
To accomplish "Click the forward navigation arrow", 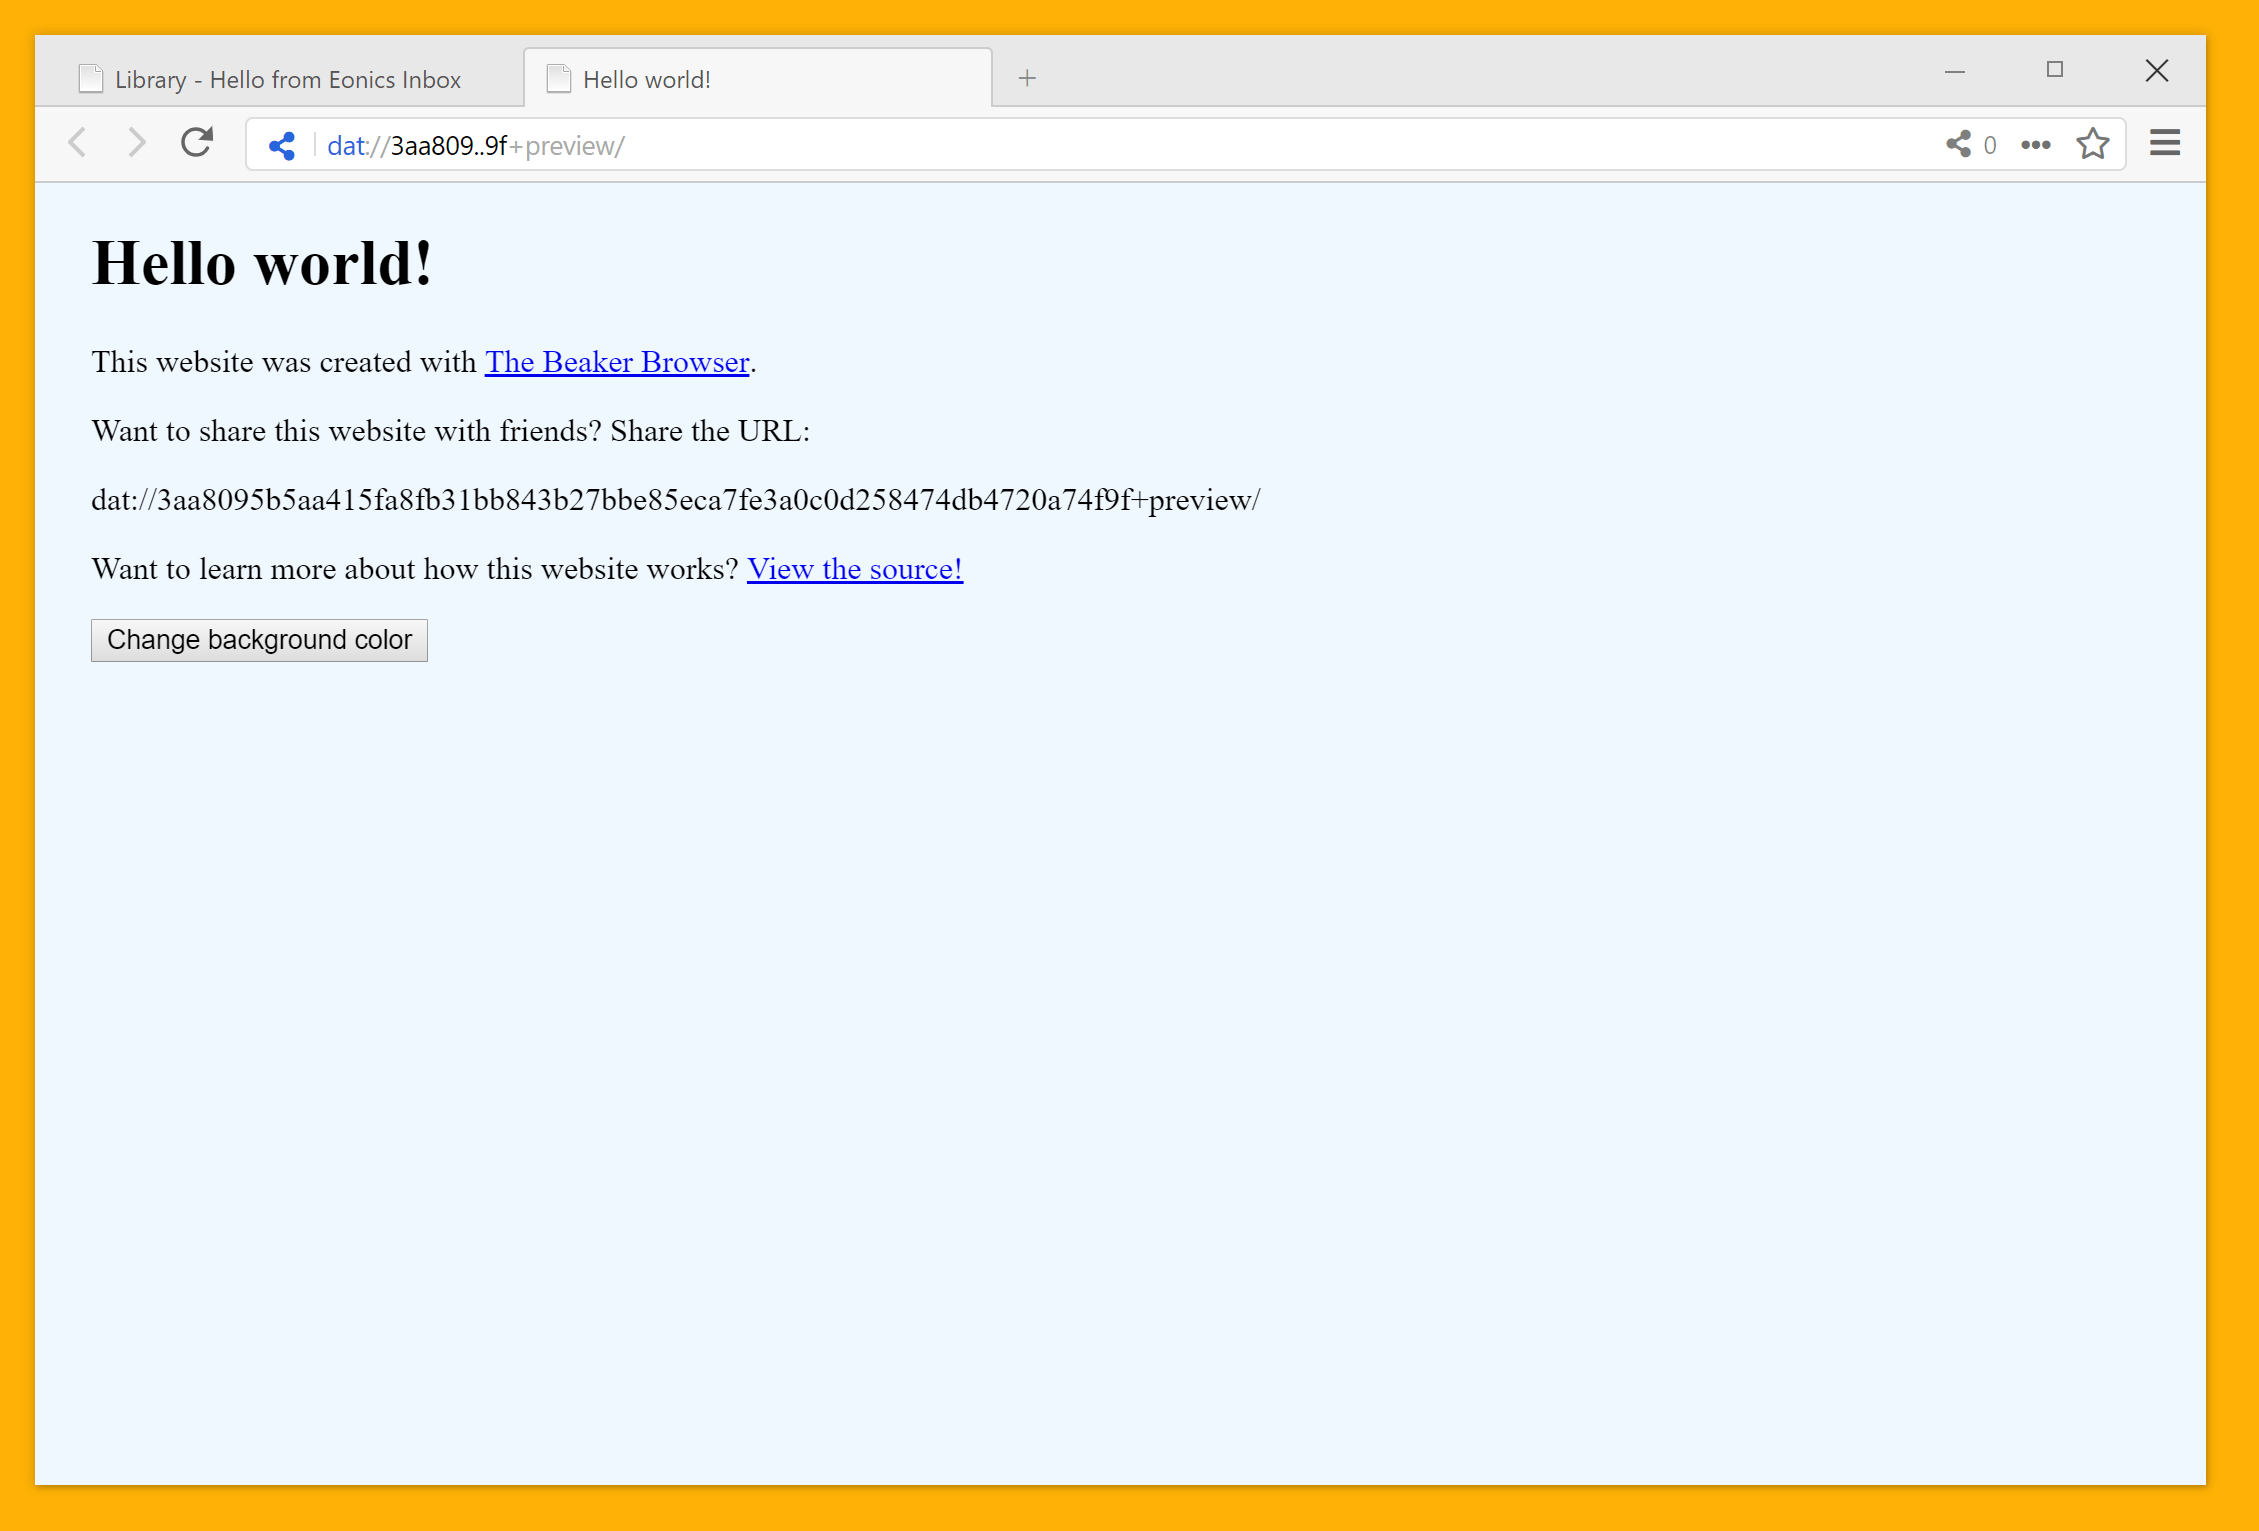I will (x=137, y=143).
